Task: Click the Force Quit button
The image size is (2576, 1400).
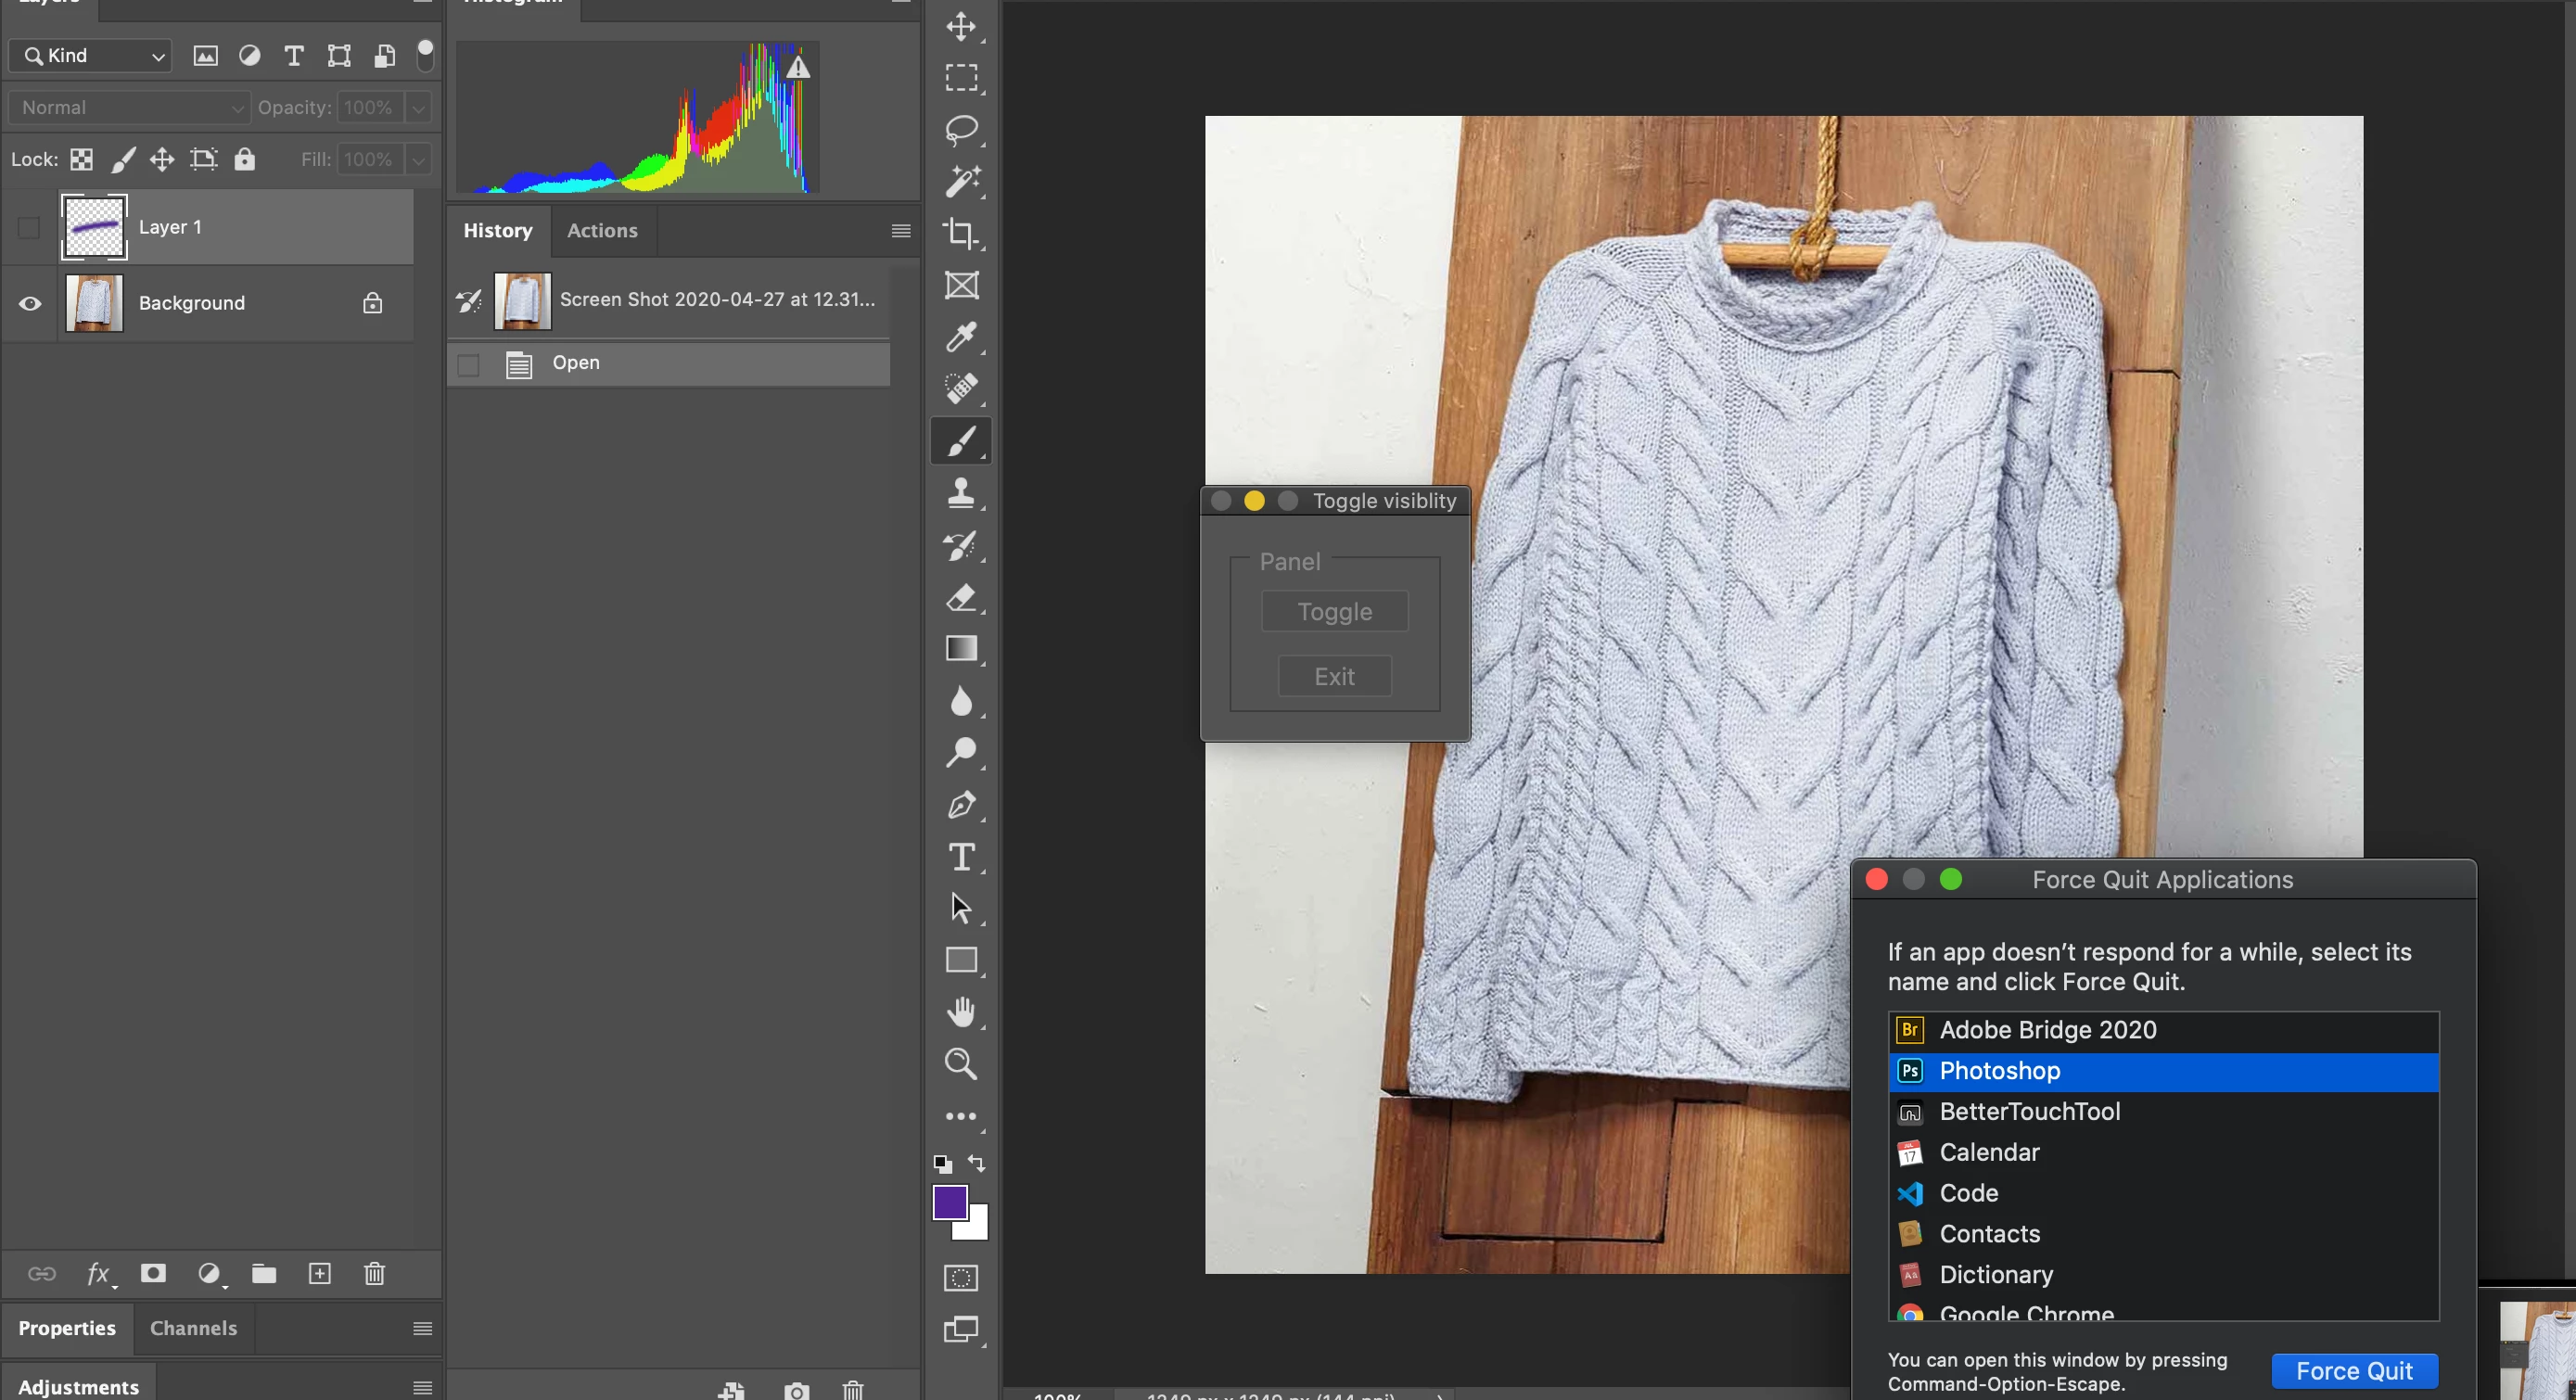Action: (x=2353, y=1371)
